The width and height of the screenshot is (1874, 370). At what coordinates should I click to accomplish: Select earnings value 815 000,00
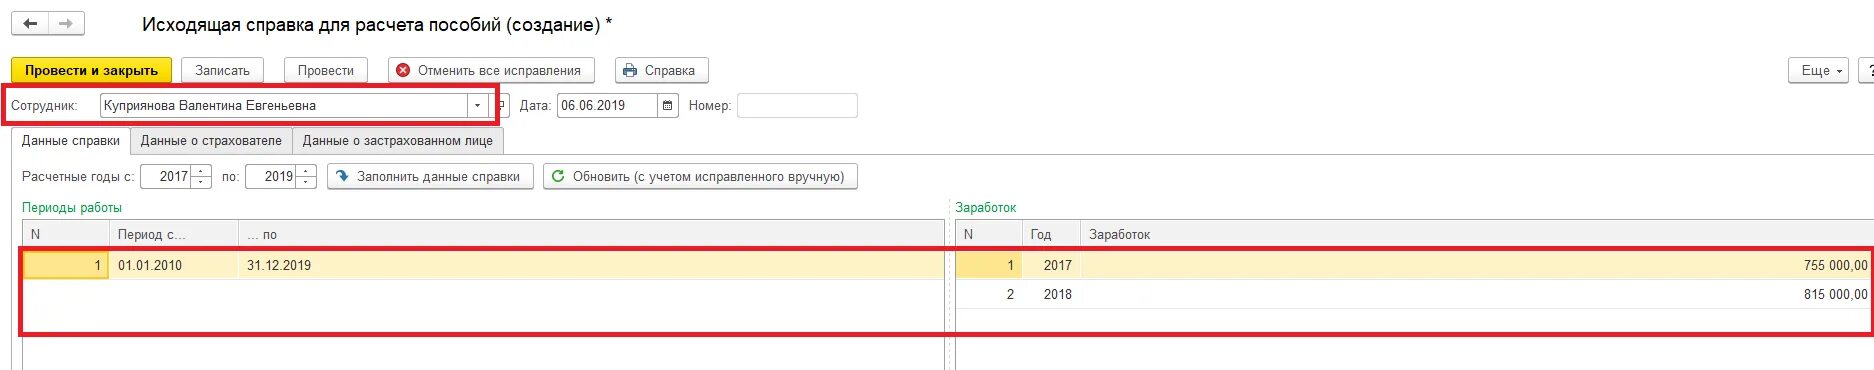pyautogui.click(x=1477, y=294)
